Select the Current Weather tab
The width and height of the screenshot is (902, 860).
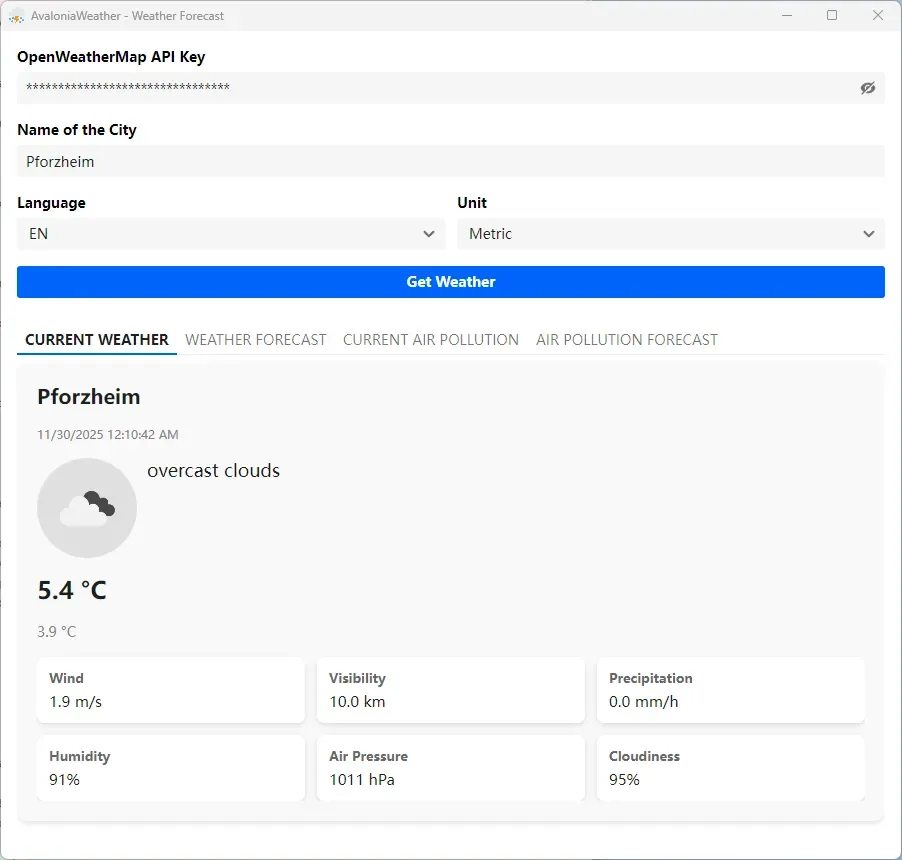tap(97, 340)
